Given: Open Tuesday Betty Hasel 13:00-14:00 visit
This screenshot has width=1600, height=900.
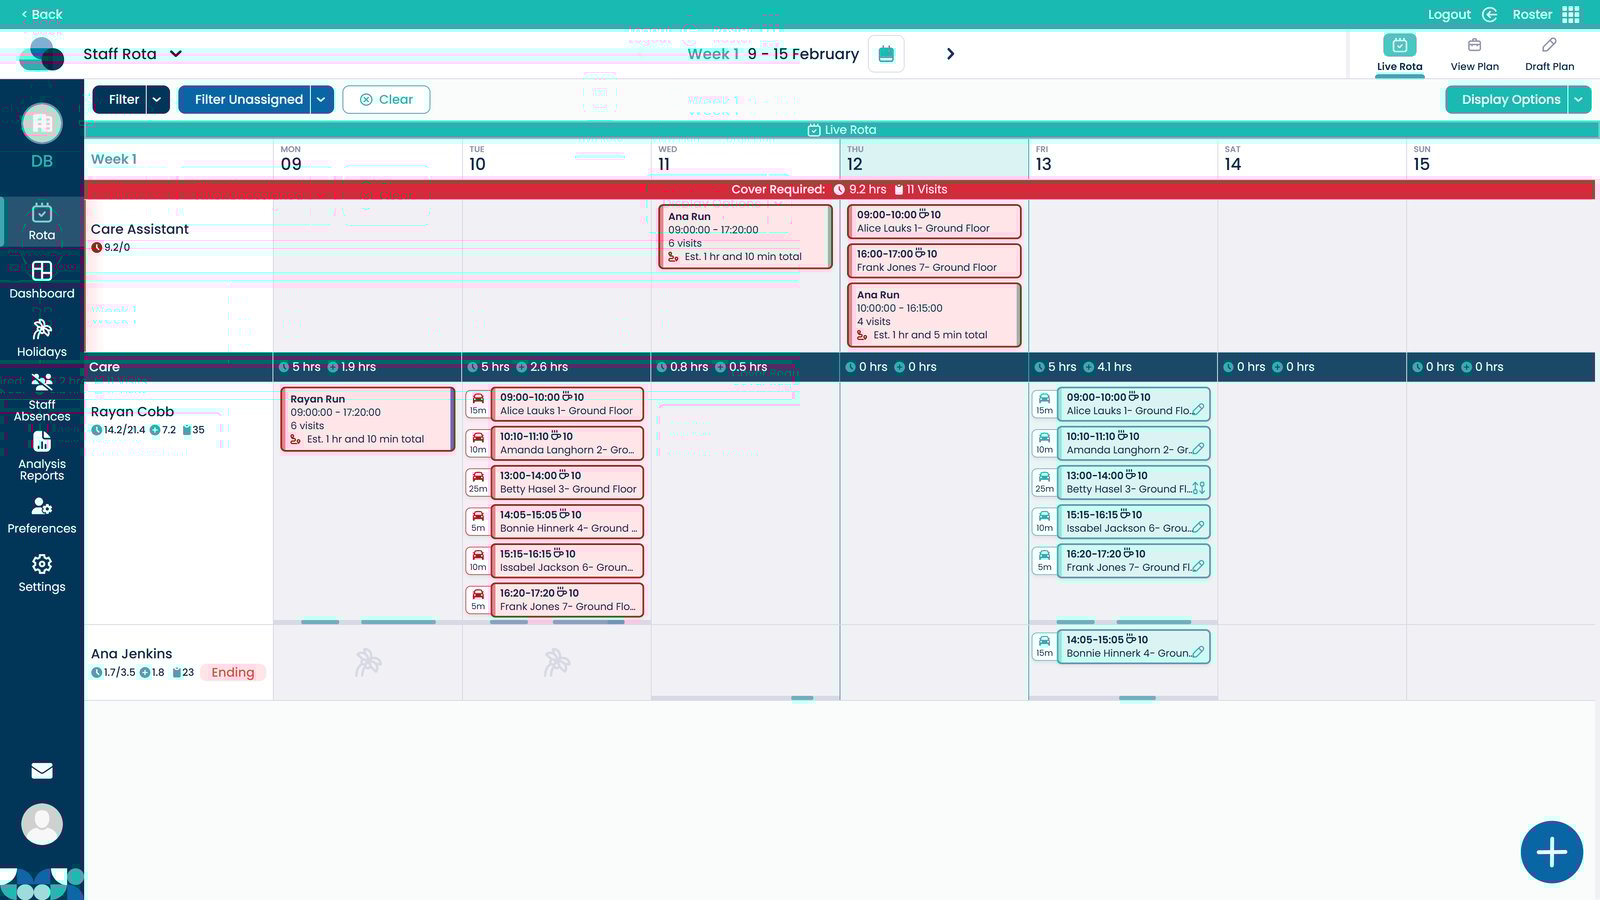Looking at the screenshot, I should pyautogui.click(x=567, y=482).
